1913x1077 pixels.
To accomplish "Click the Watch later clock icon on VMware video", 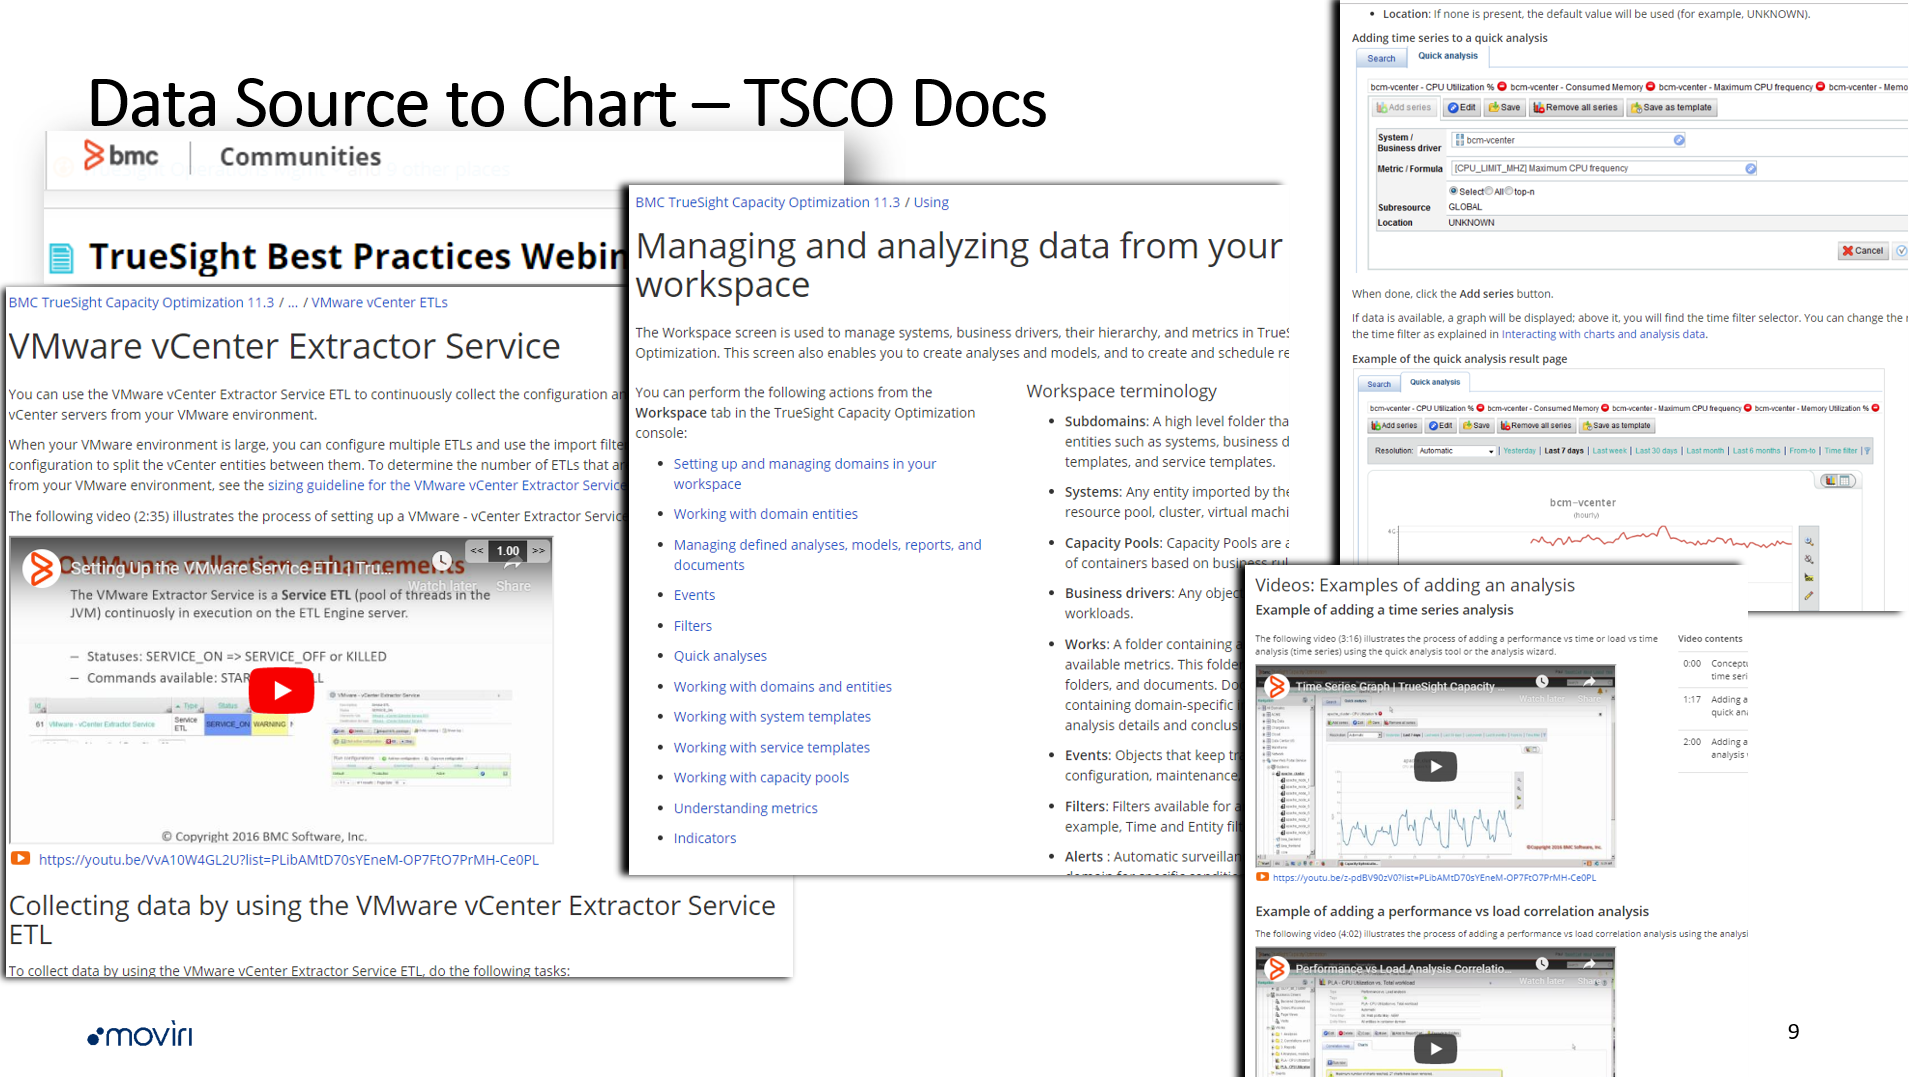I will [x=442, y=562].
